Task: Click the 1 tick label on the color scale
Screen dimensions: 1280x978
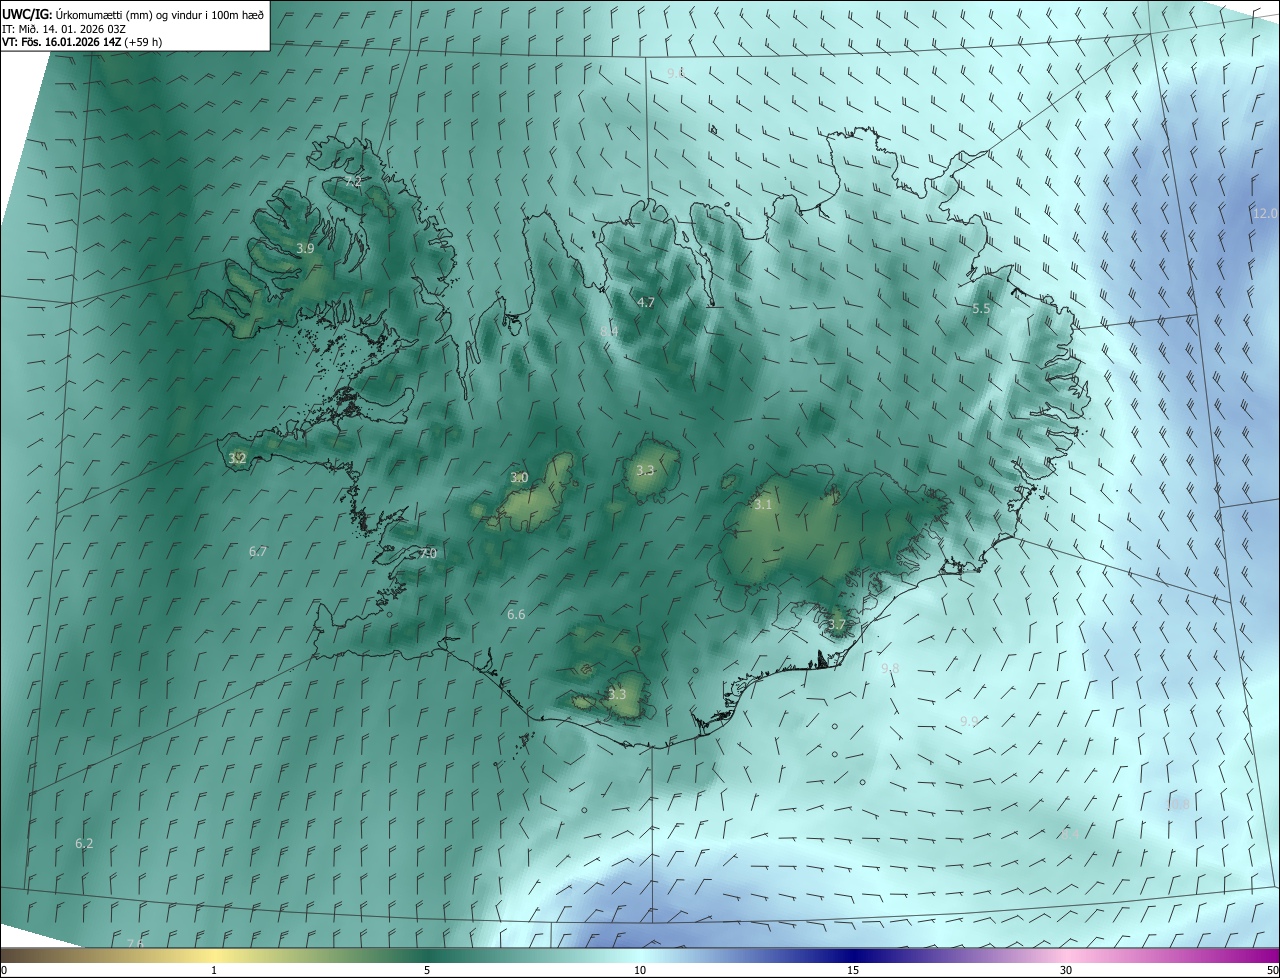Action: point(214,970)
